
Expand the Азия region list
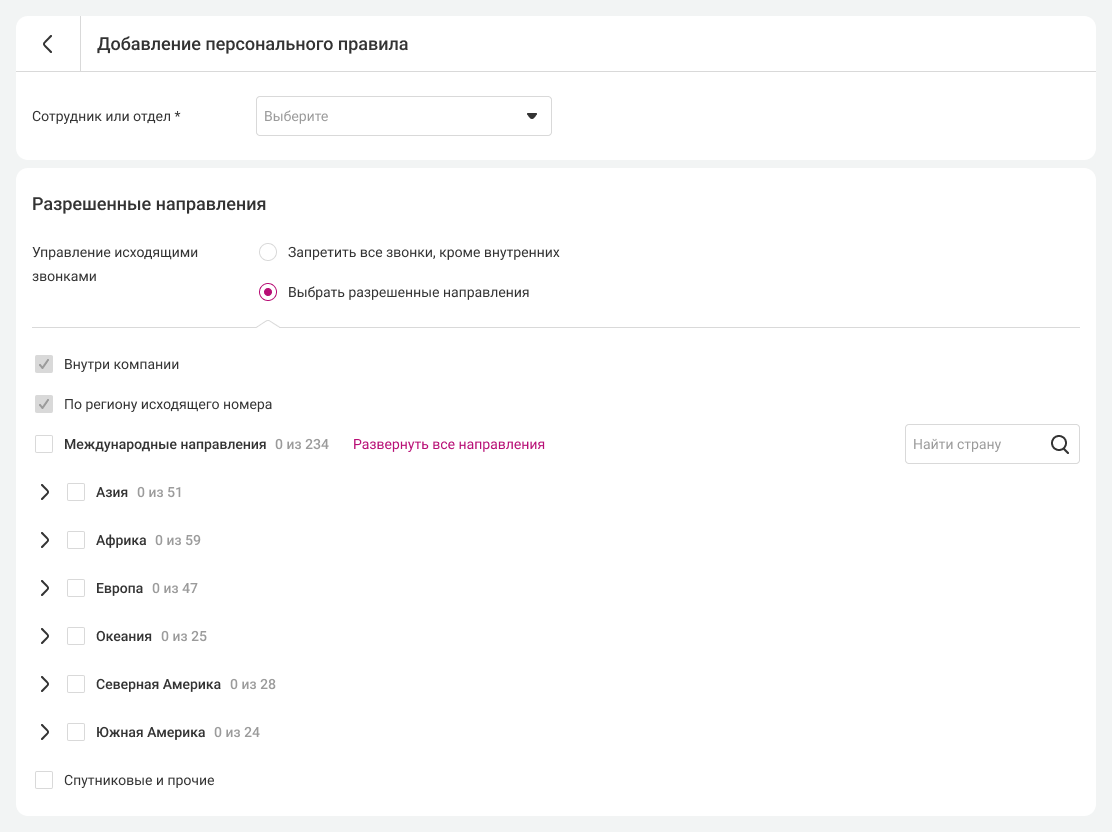pos(44,492)
